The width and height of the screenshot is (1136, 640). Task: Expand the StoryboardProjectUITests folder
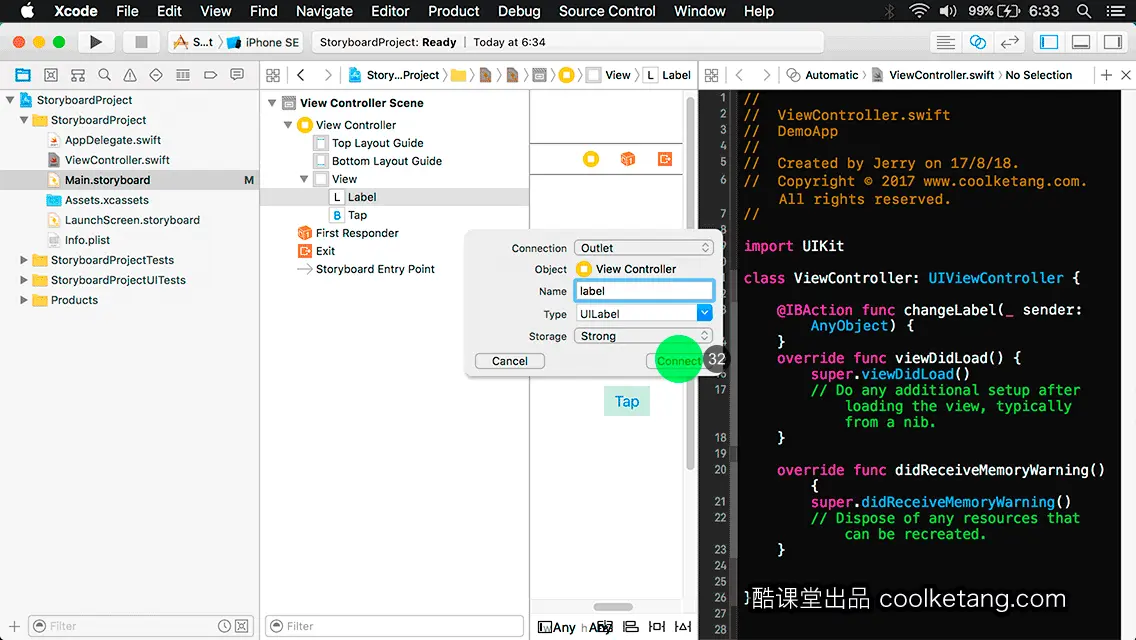[x=24, y=280]
